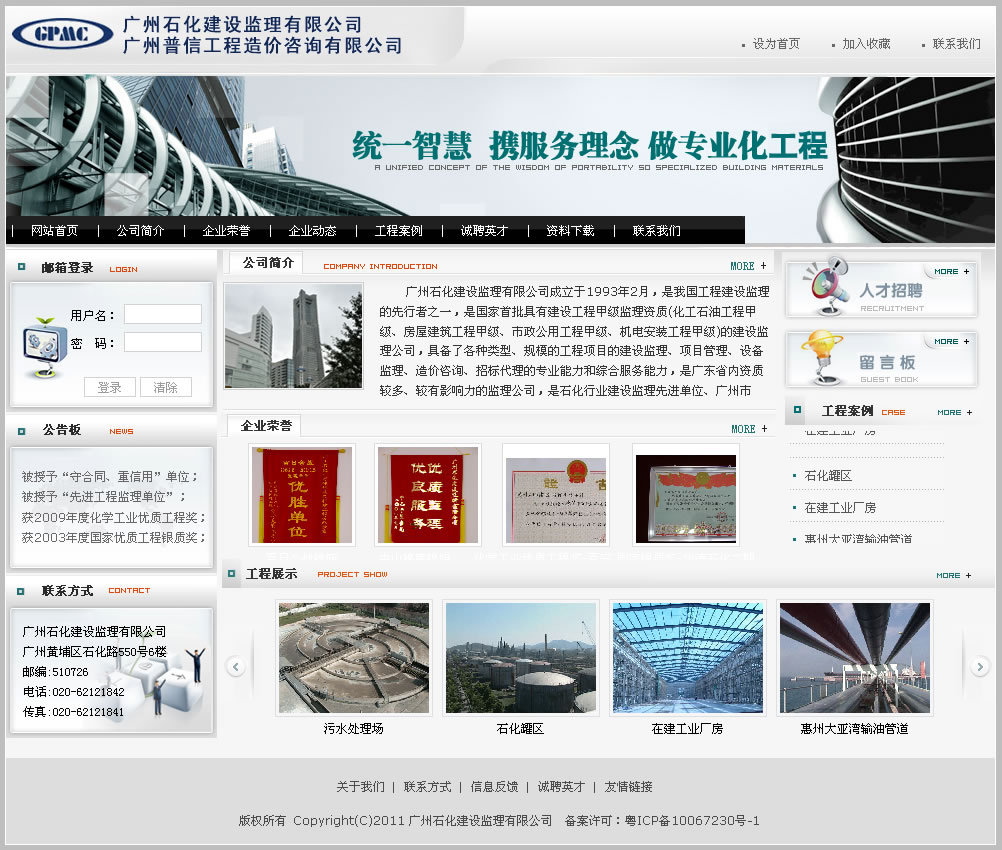The height and width of the screenshot is (850, 1002).
Task: Click the megaphone recruitment banner icon
Action: pos(826,286)
